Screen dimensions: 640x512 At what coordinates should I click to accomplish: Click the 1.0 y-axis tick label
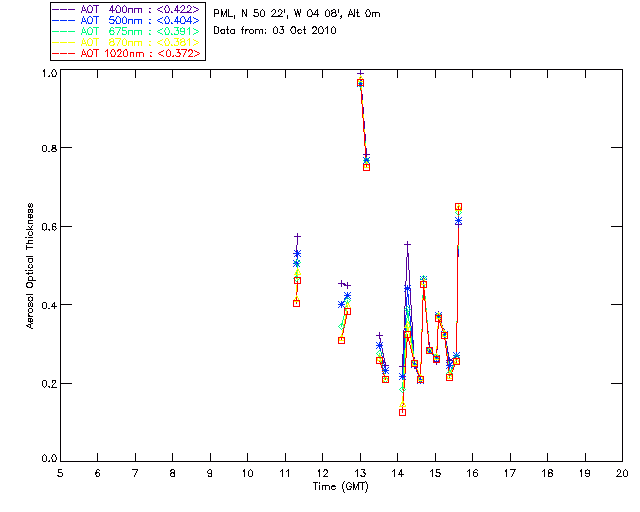(x=49, y=73)
